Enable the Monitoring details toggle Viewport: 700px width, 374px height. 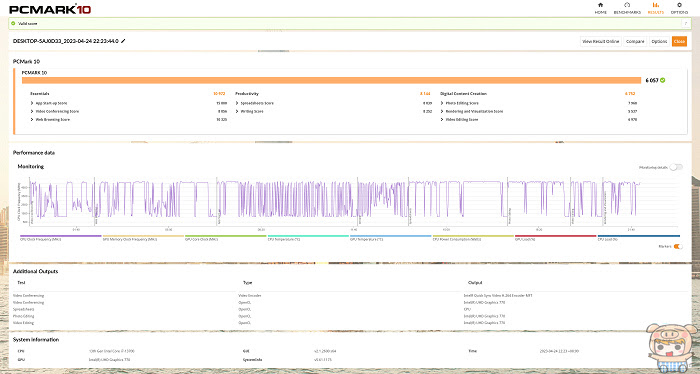pos(676,167)
